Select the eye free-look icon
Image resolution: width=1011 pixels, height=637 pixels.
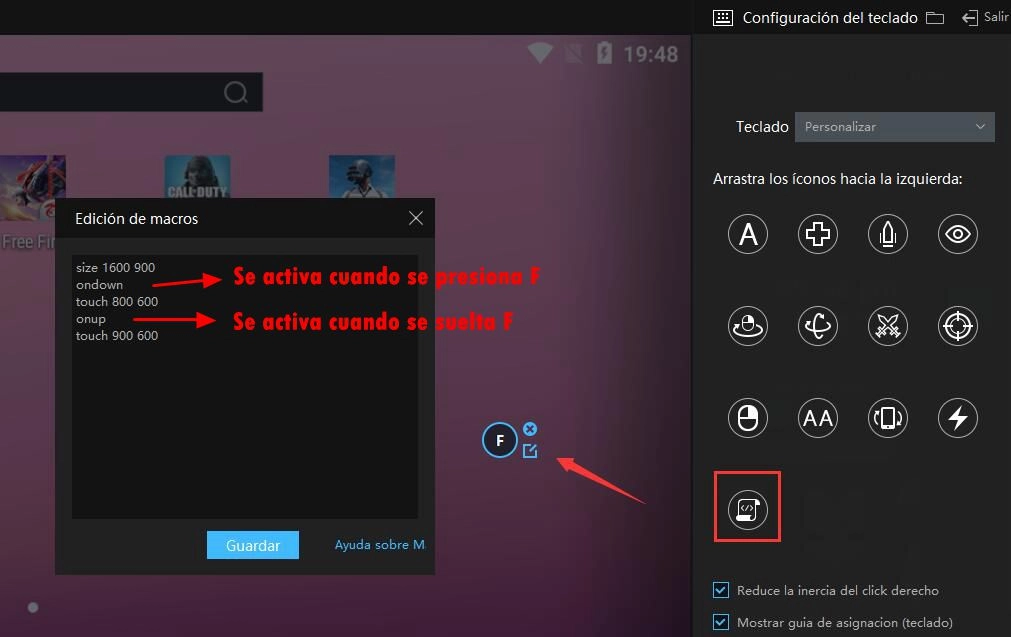tap(957, 233)
